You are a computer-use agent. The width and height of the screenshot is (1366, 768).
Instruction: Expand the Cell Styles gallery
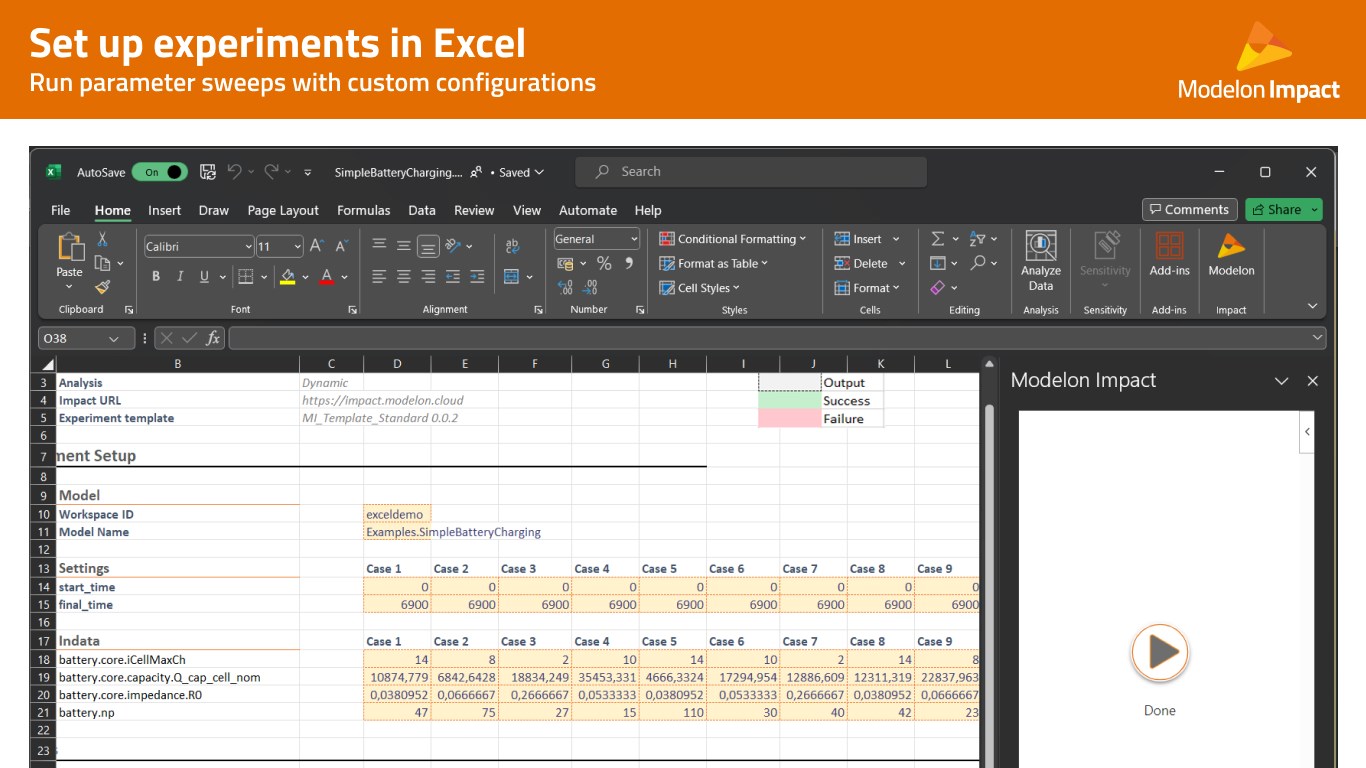click(x=700, y=288)
